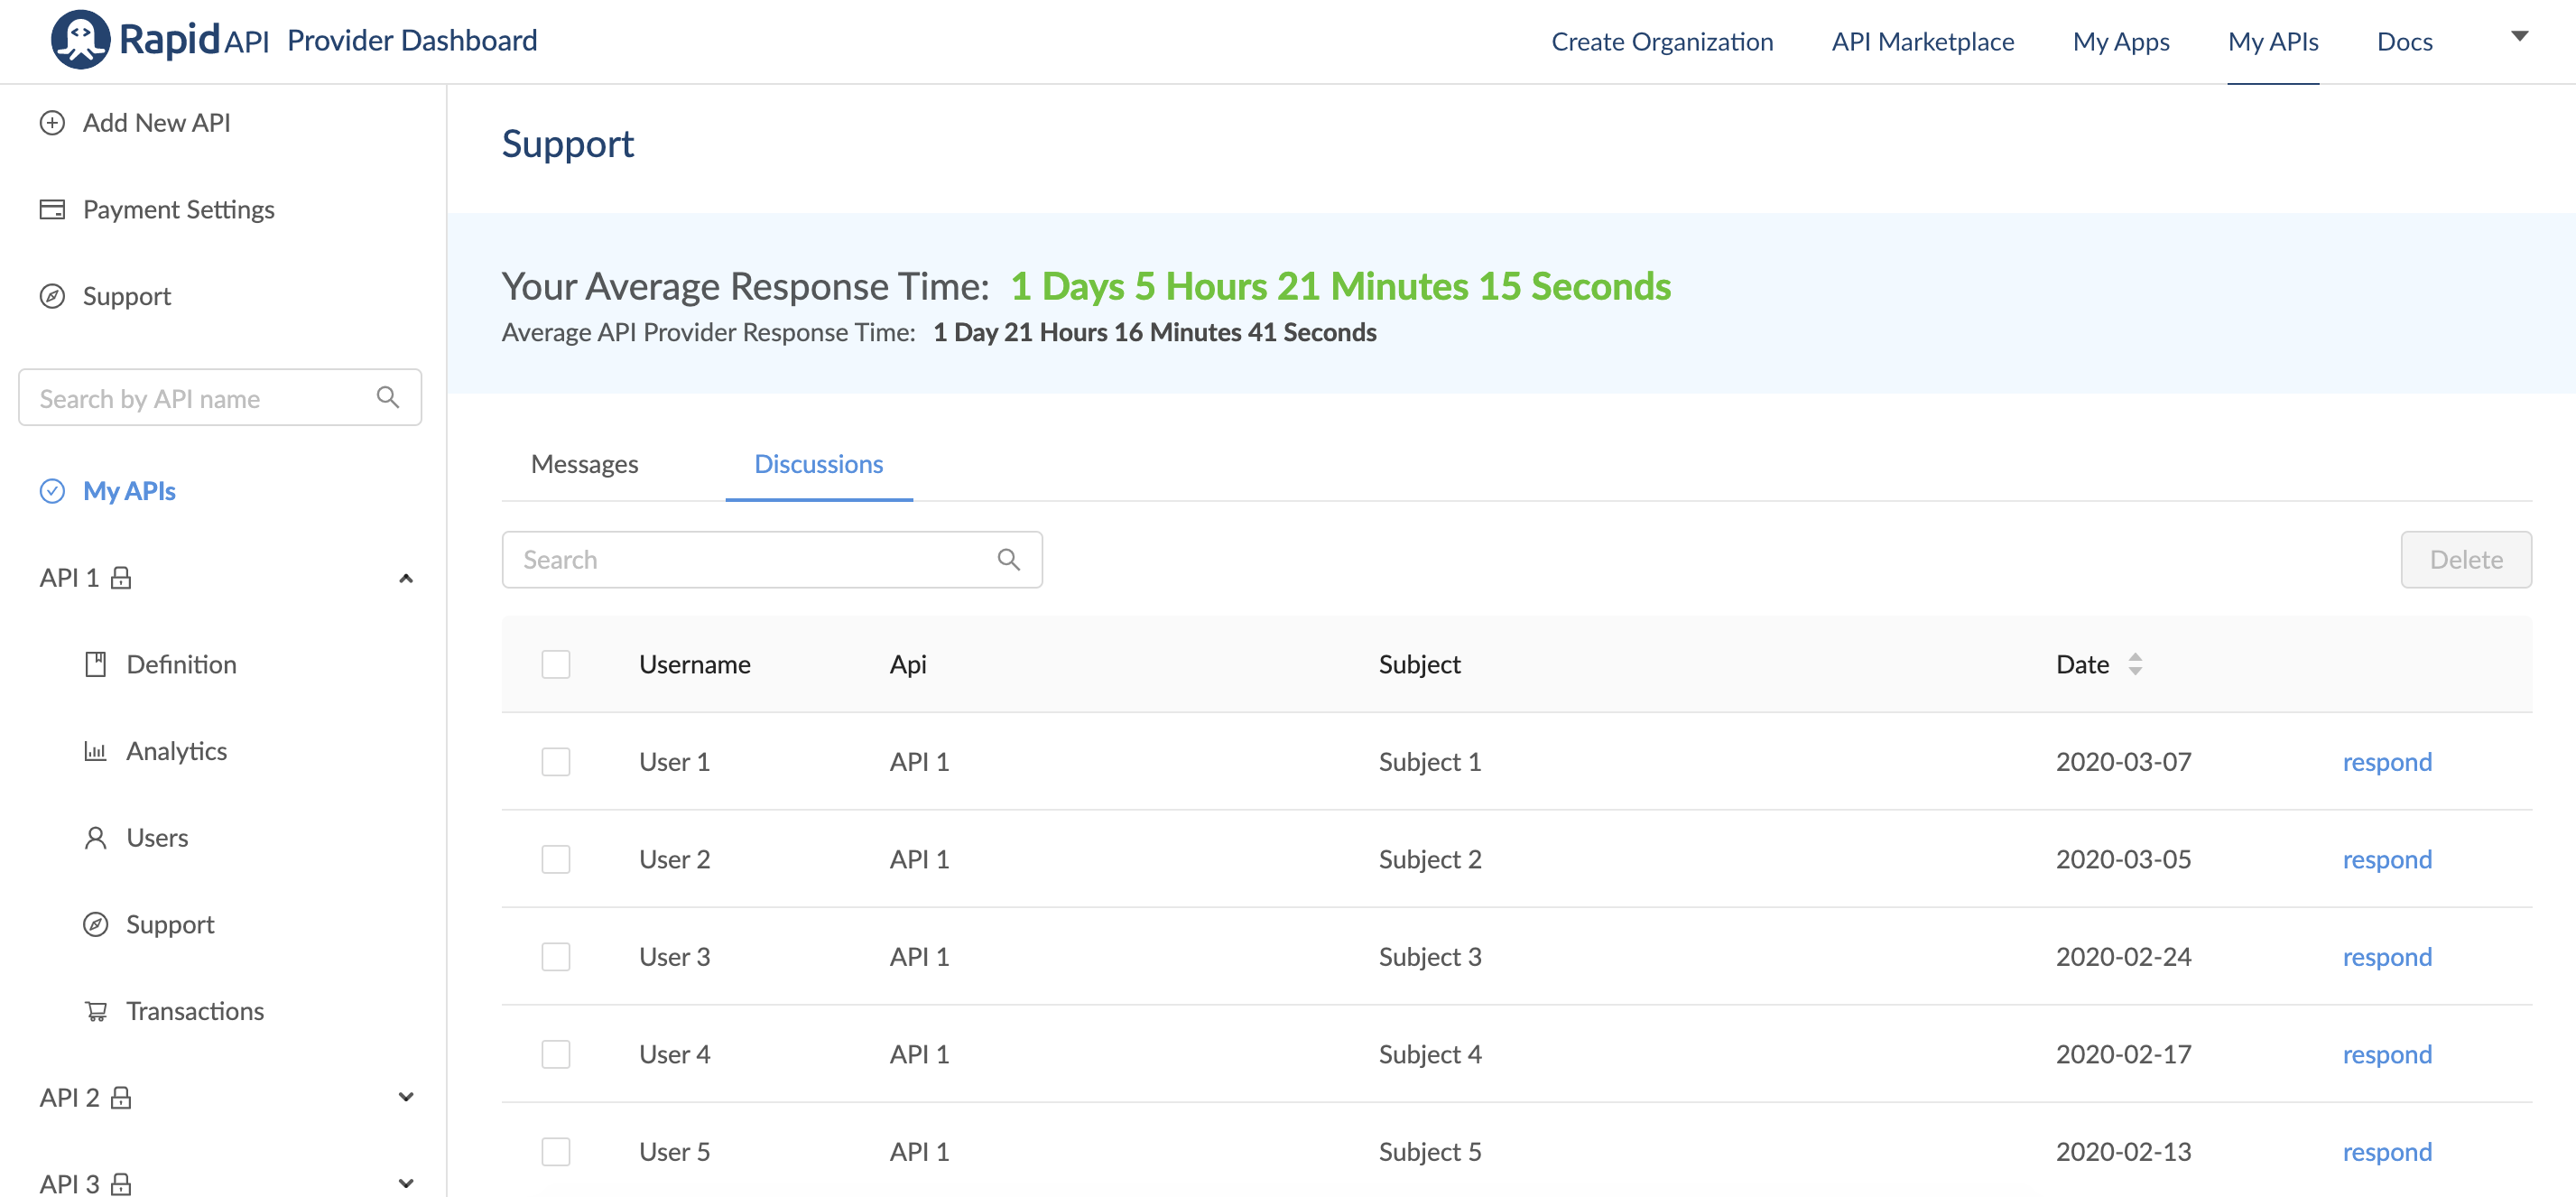
Task: Sort the table by the Date column arrows
Action: pyautogui.click(x=2135, y=665)
